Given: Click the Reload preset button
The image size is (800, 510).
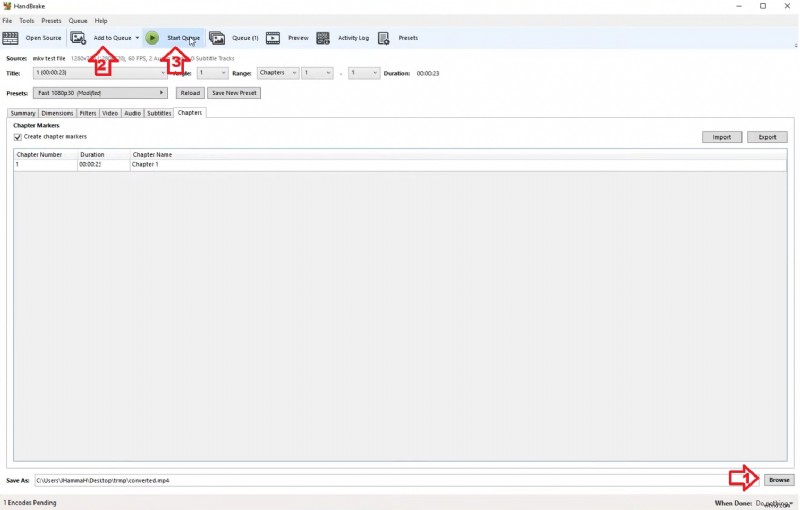Looking at the screenshot, I should (x=190, y=93).
